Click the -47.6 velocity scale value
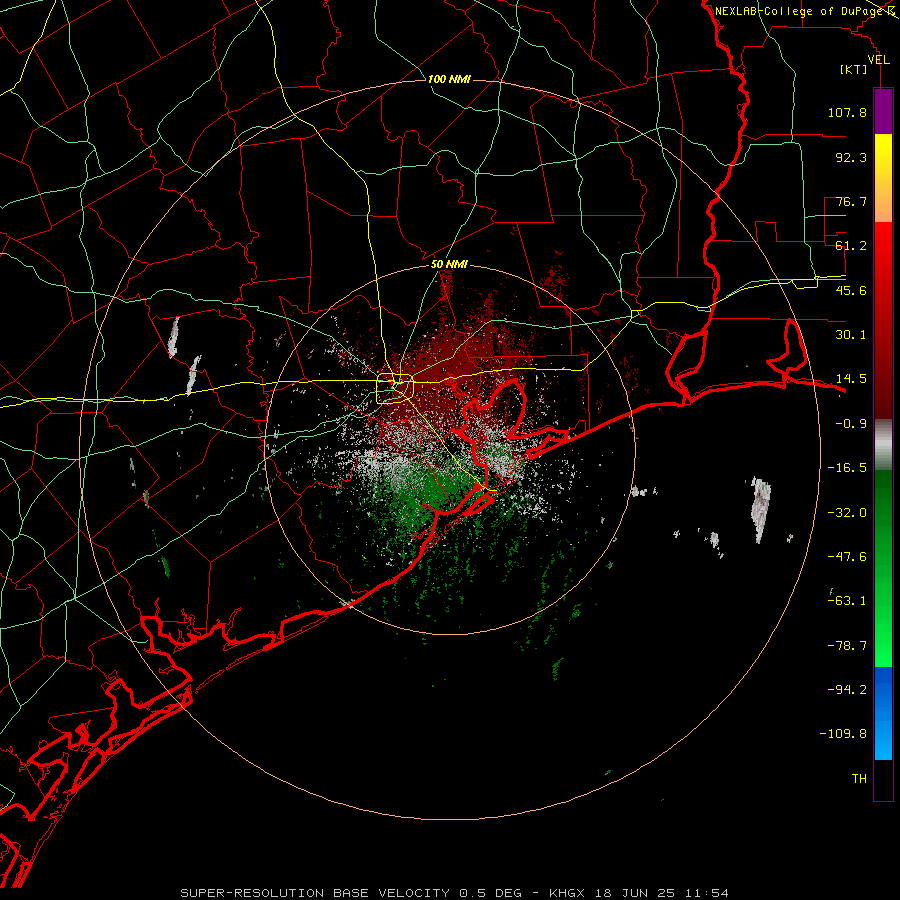 847,557
